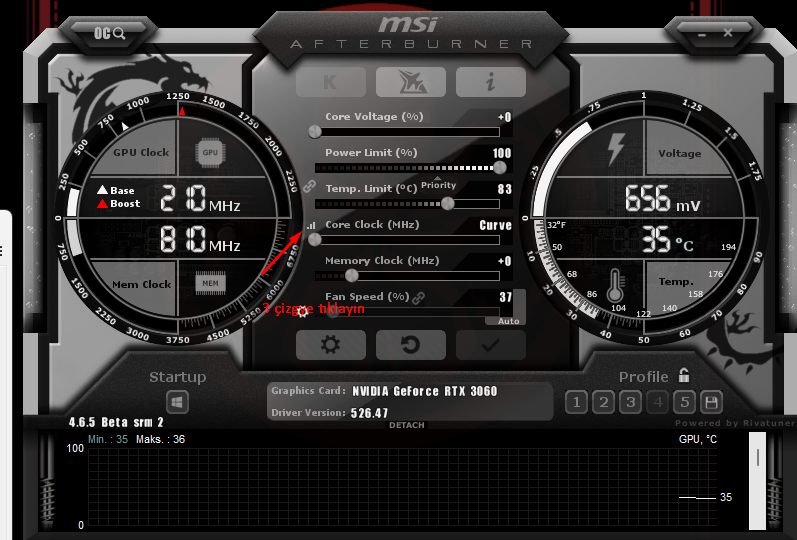Toggle the fan speed sync link icon

[x=419, y=298]
